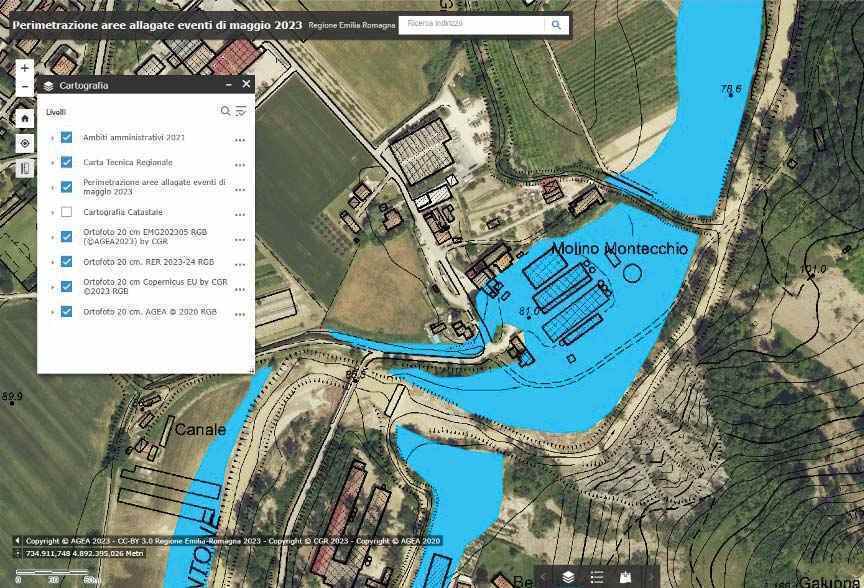864x588 pixels.
Task: Uncheck Ortofoto 20 cm. AGEA 2020 RGB
Action: pyautogui.click(x=66, y=311)
